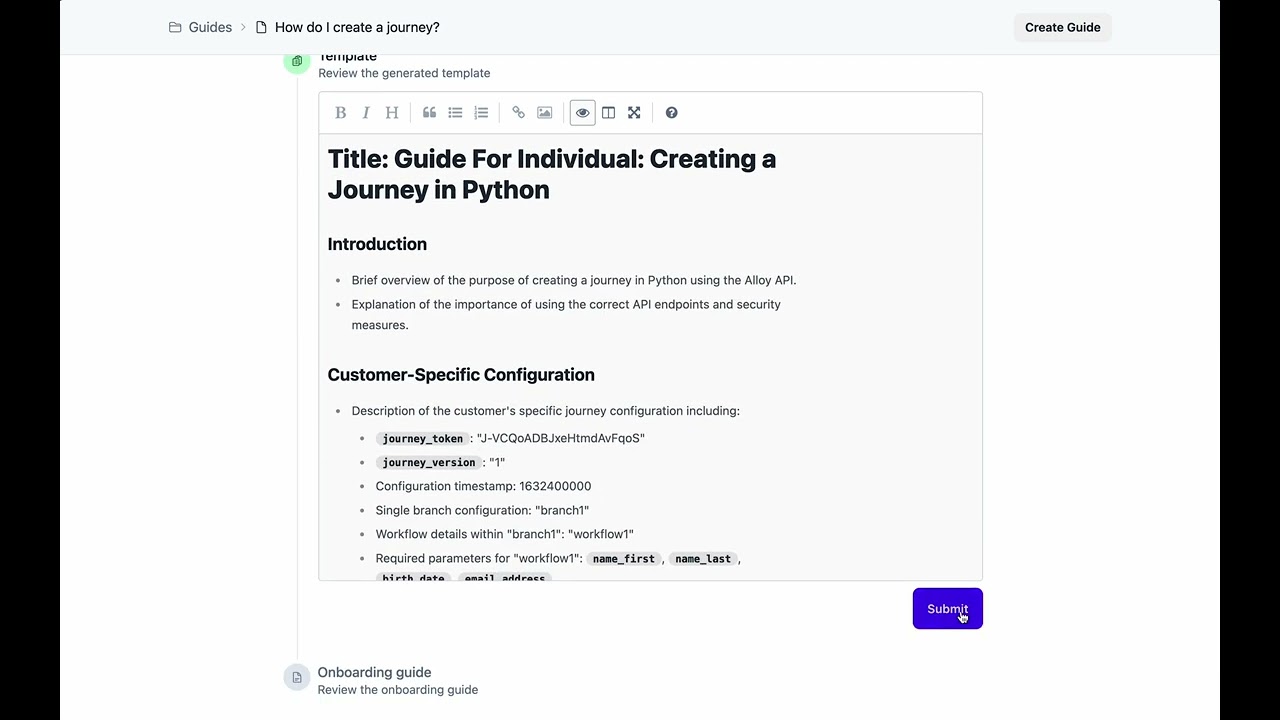Screen dimensions: 1280x720
Task: Submit the reviewed template
Action: (x=947, y=609)
